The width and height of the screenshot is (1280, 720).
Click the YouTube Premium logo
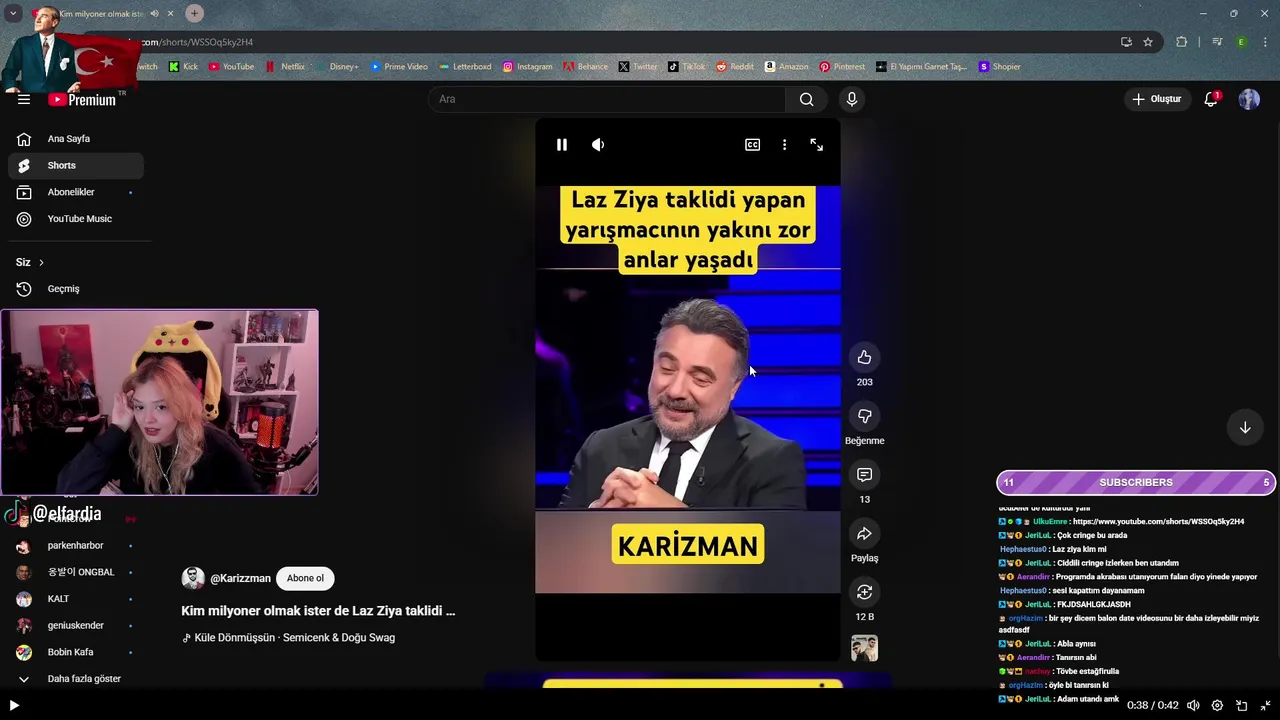pyautogui.click(x=83, y=99)
